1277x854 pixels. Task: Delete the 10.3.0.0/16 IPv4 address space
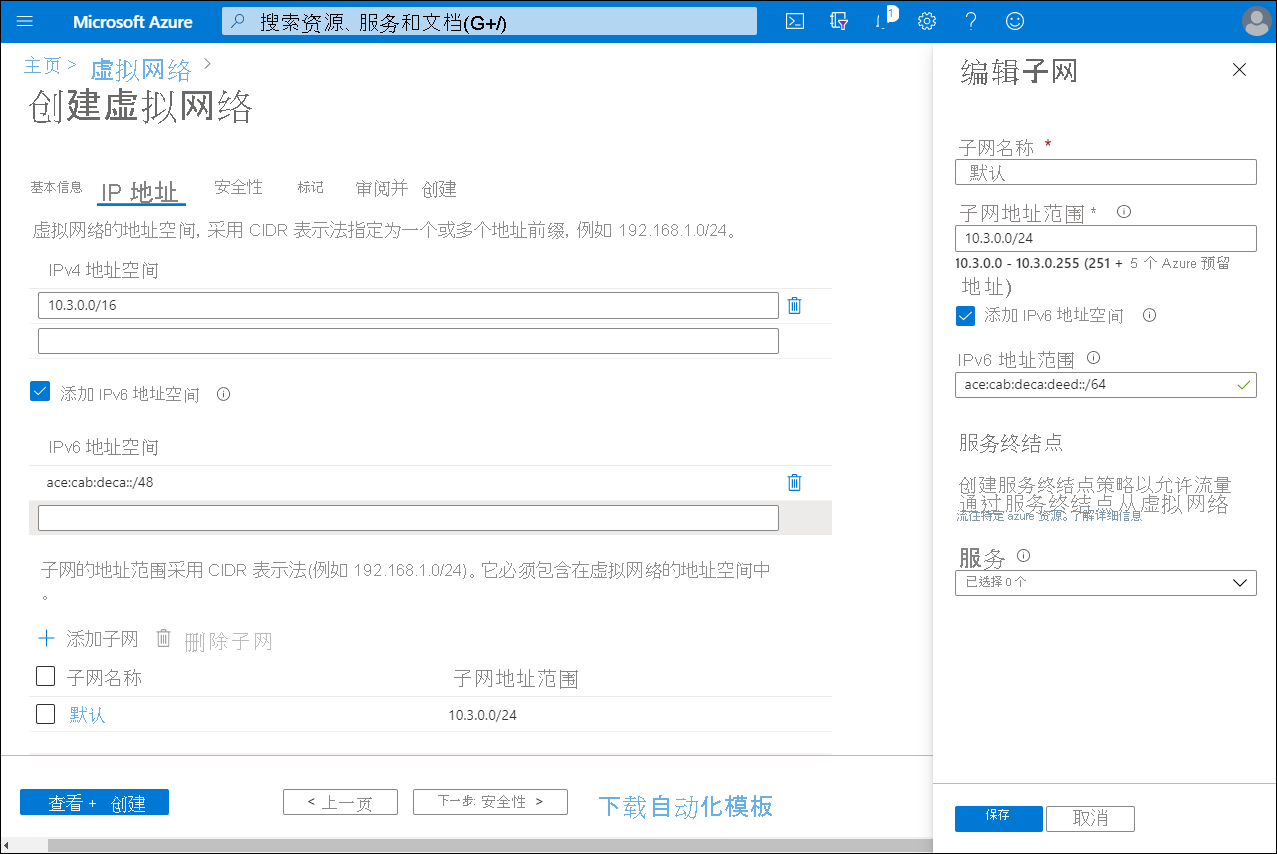pos(794,305)
